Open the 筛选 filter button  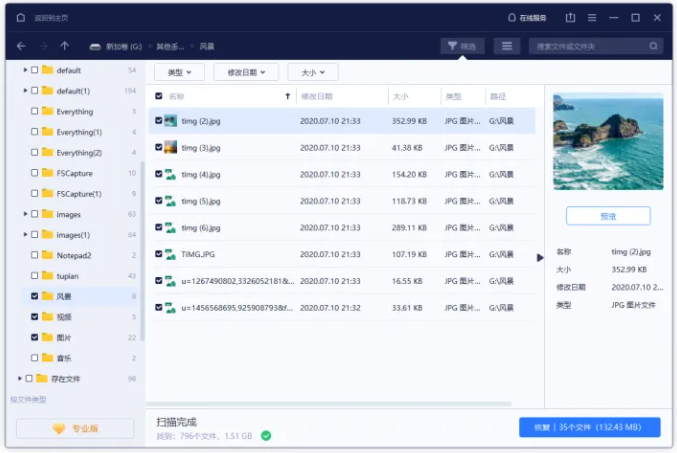click(463, 46)
